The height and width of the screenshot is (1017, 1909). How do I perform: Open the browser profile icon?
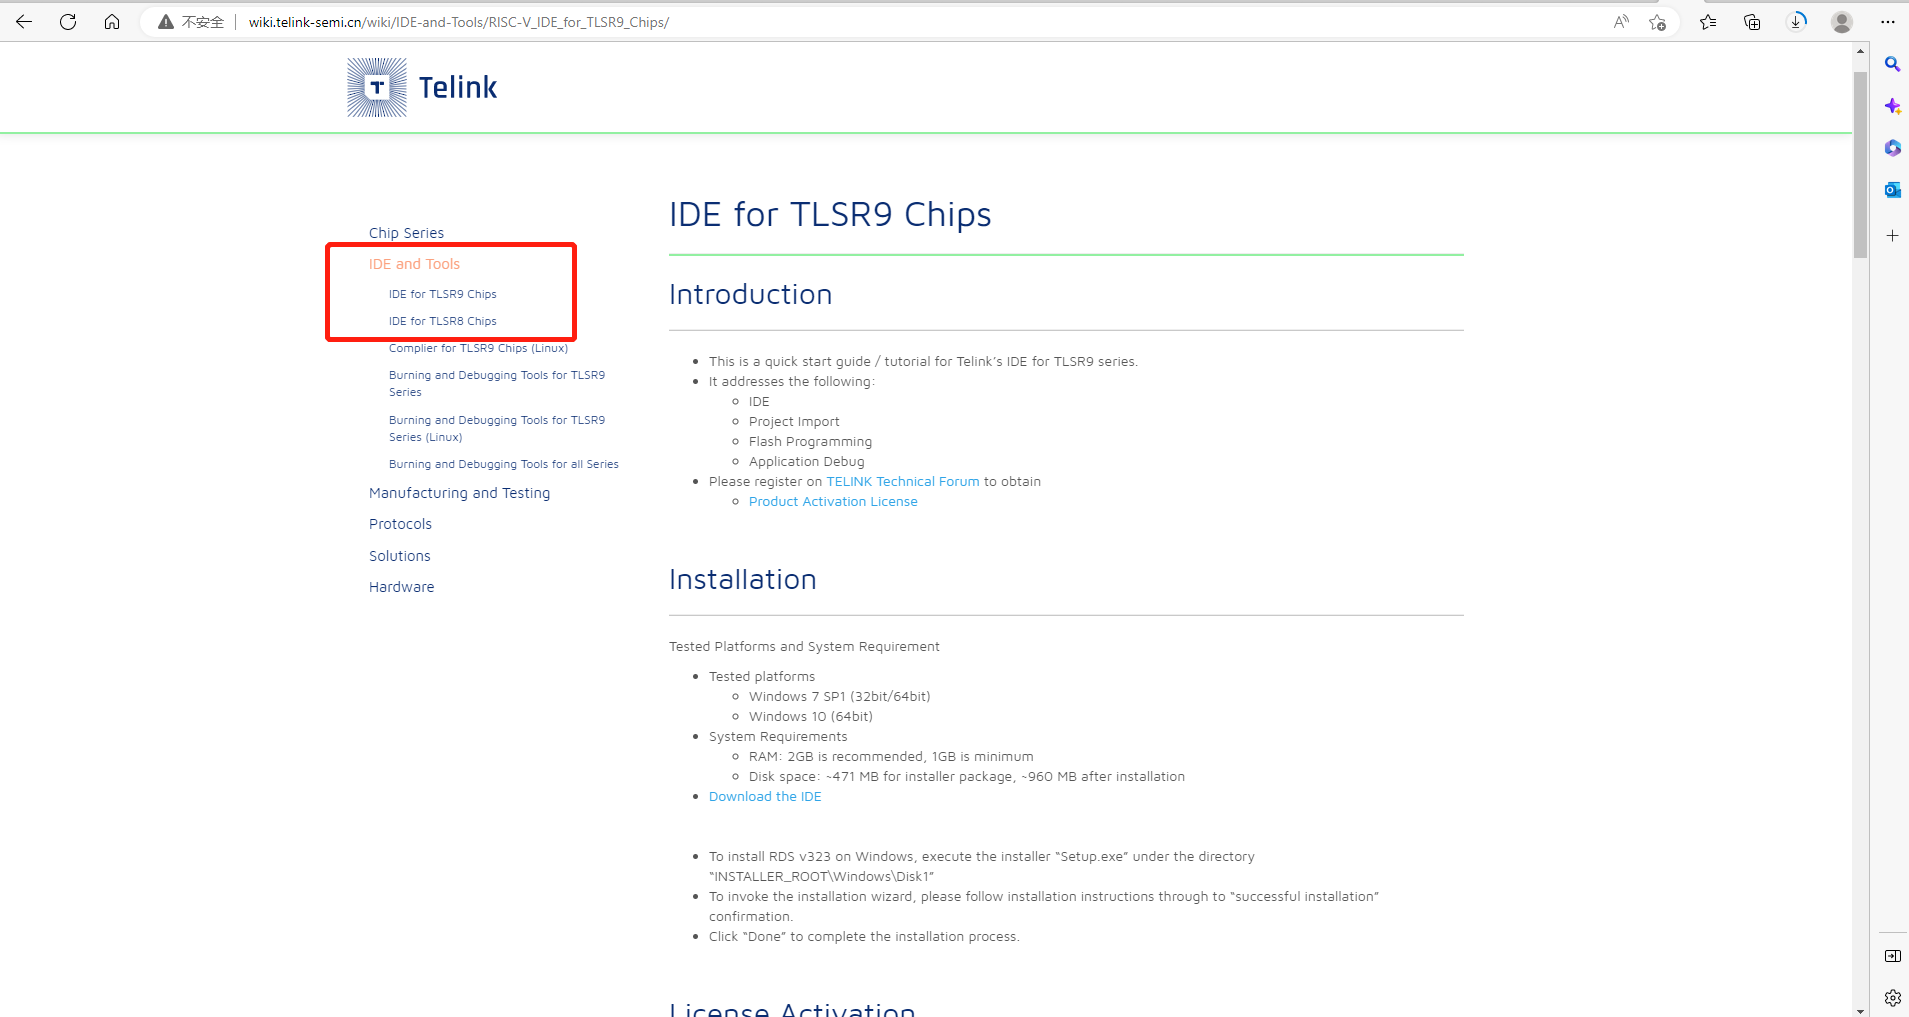1840,21
